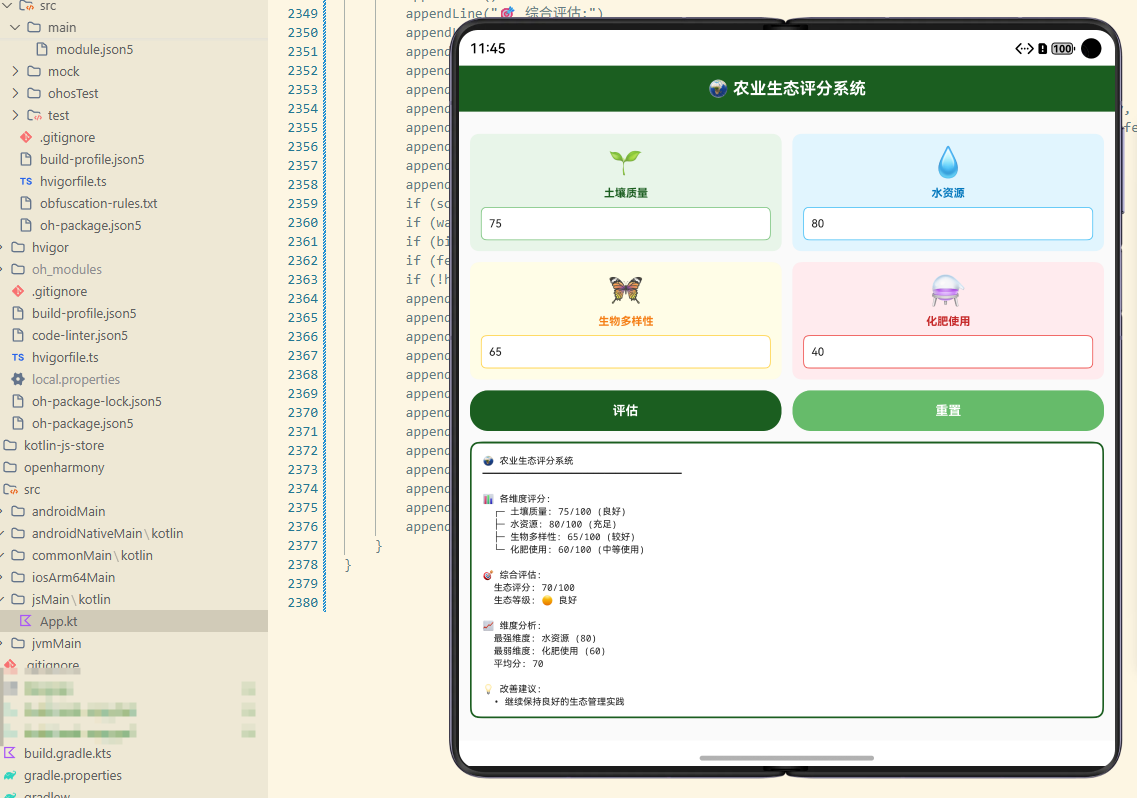Click the hvigor folder icon

coord(18,247)
